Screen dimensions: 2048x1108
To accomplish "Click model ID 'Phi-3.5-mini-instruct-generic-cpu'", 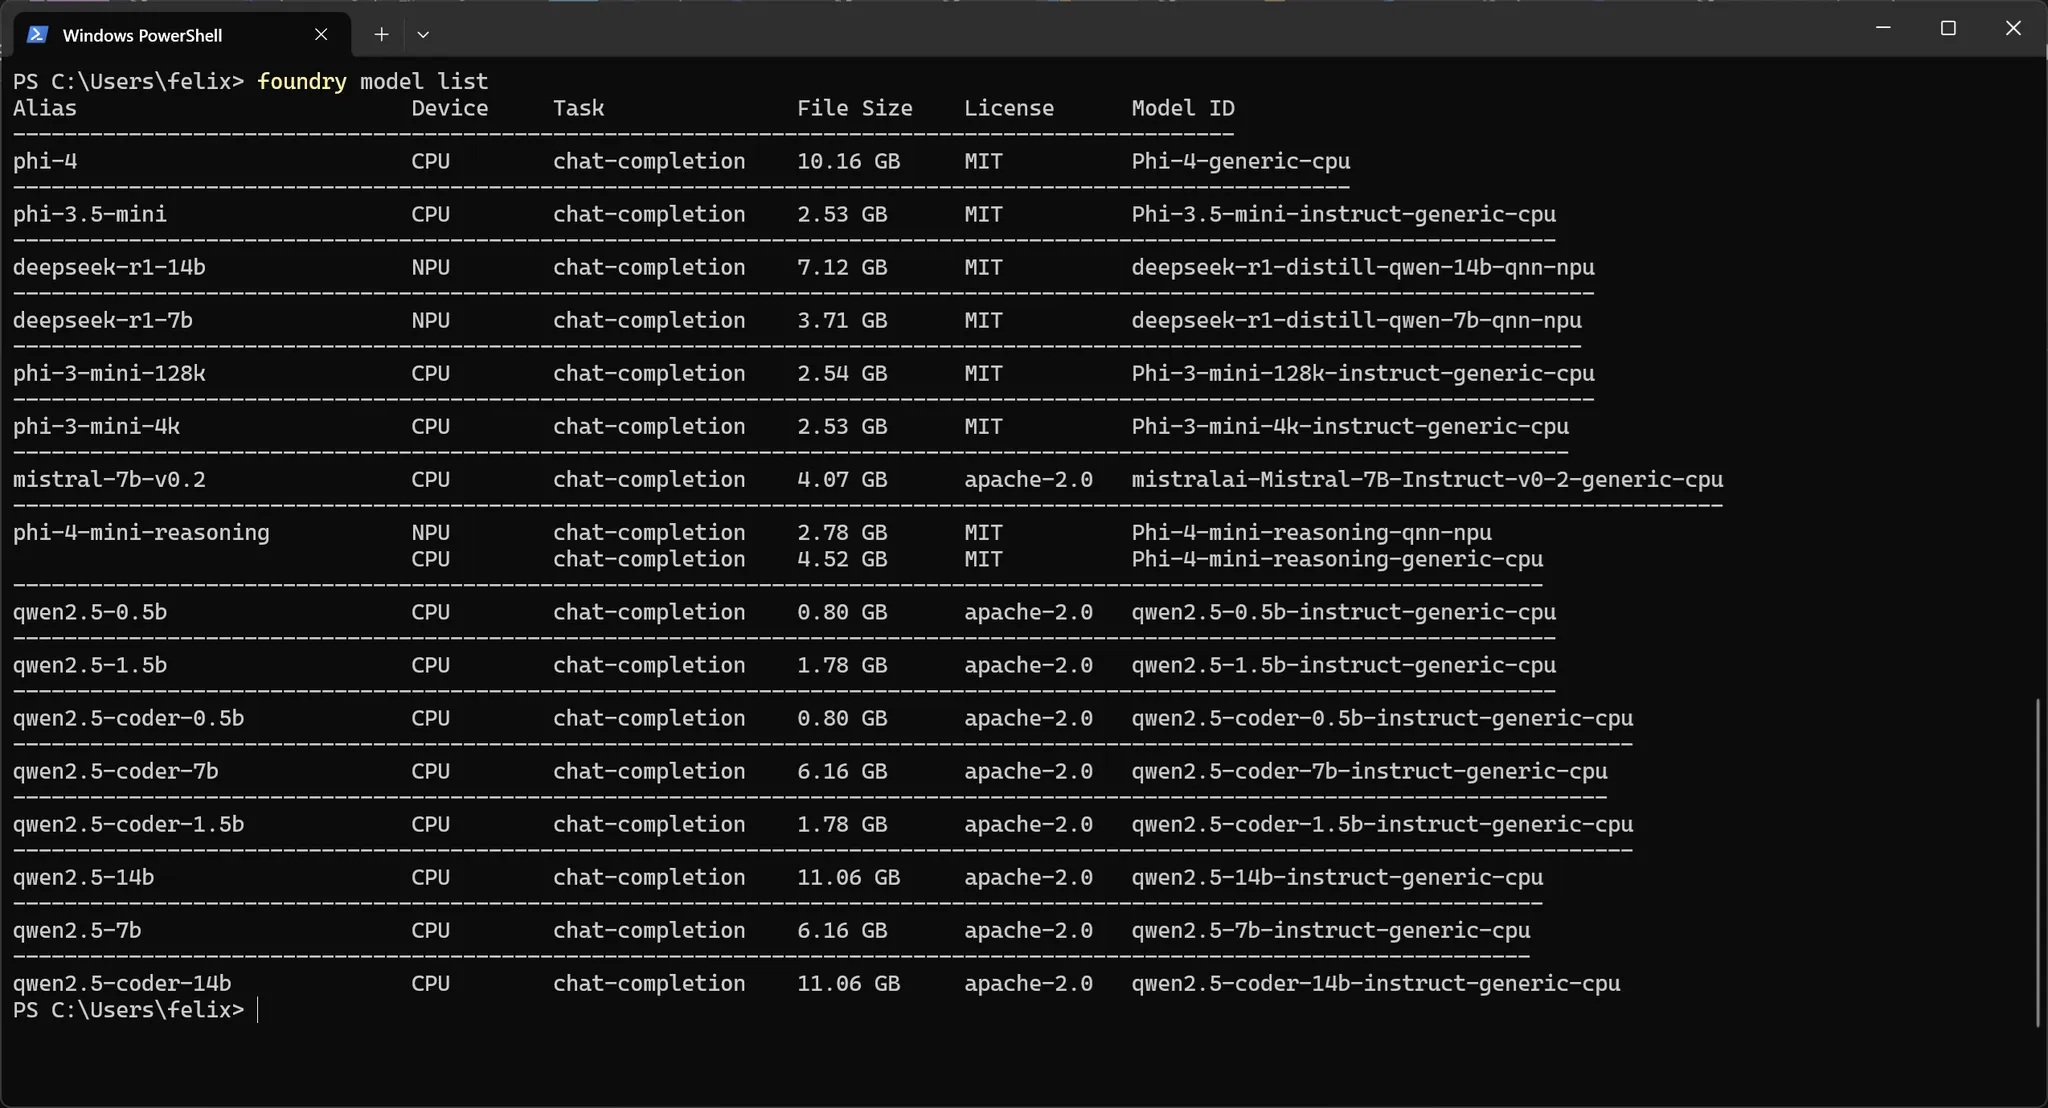I will (1344, 214).
